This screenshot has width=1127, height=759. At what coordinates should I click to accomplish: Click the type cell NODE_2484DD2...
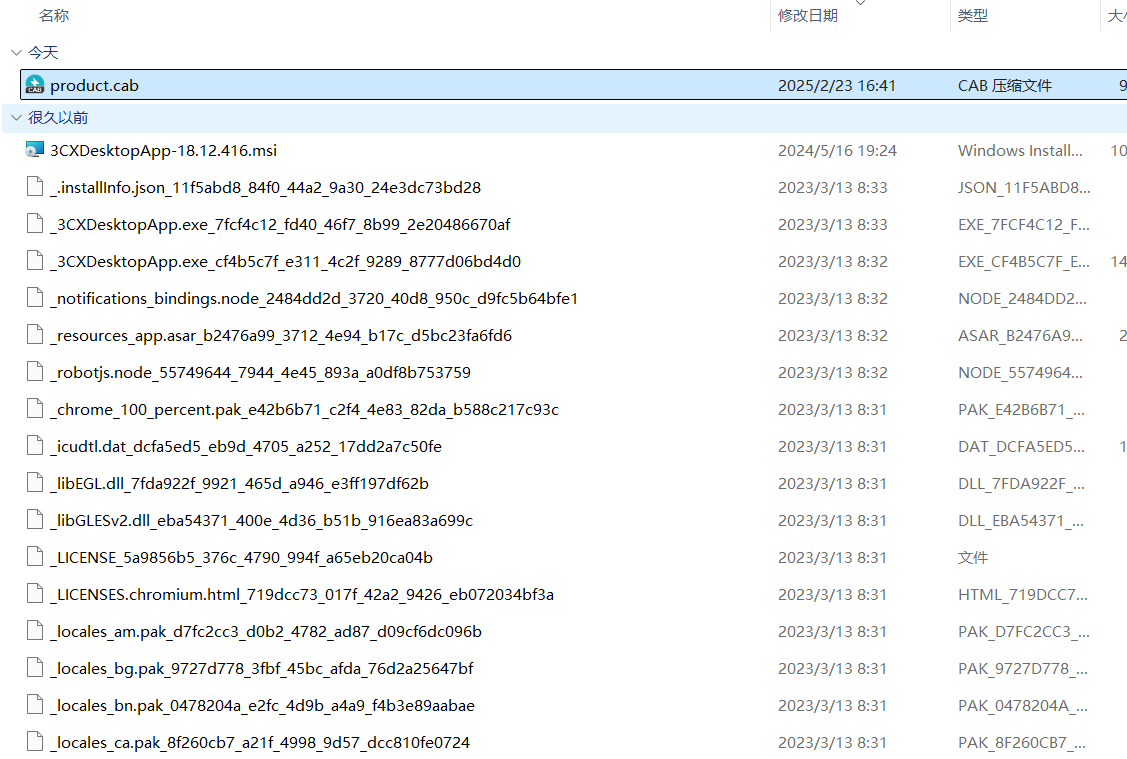click(x=1022, y=298)
